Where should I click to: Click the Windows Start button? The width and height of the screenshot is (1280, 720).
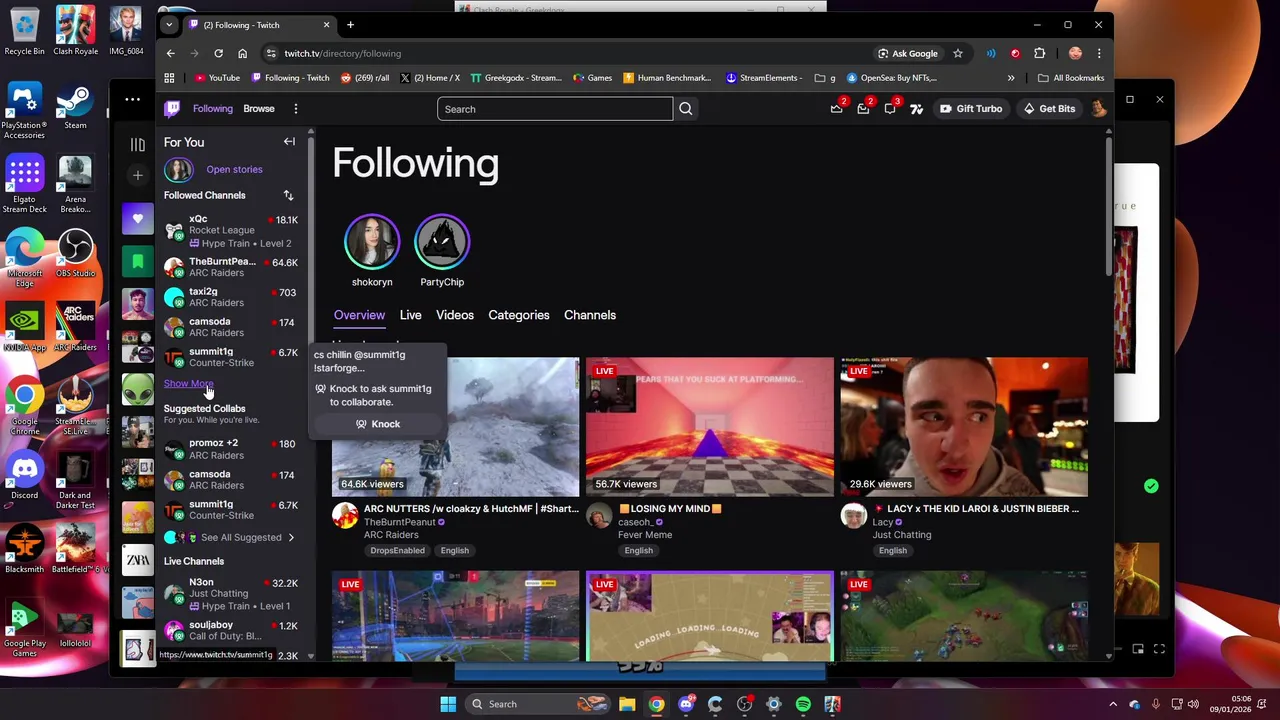[448, 704]
